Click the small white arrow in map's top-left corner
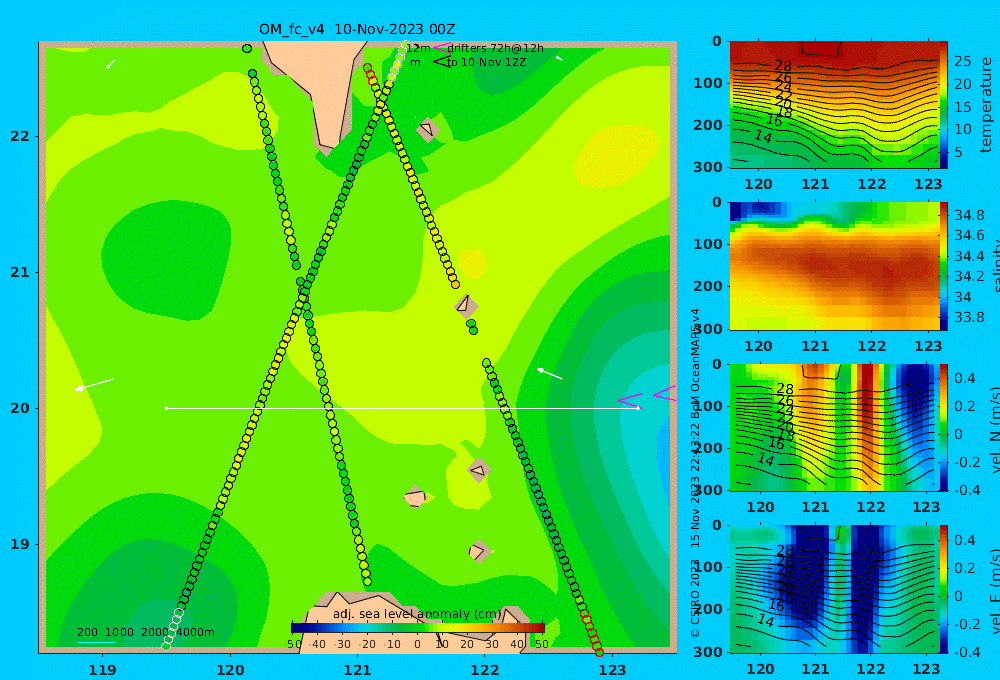This screenshot has width=1000, height=680. (x=110, y=64)
